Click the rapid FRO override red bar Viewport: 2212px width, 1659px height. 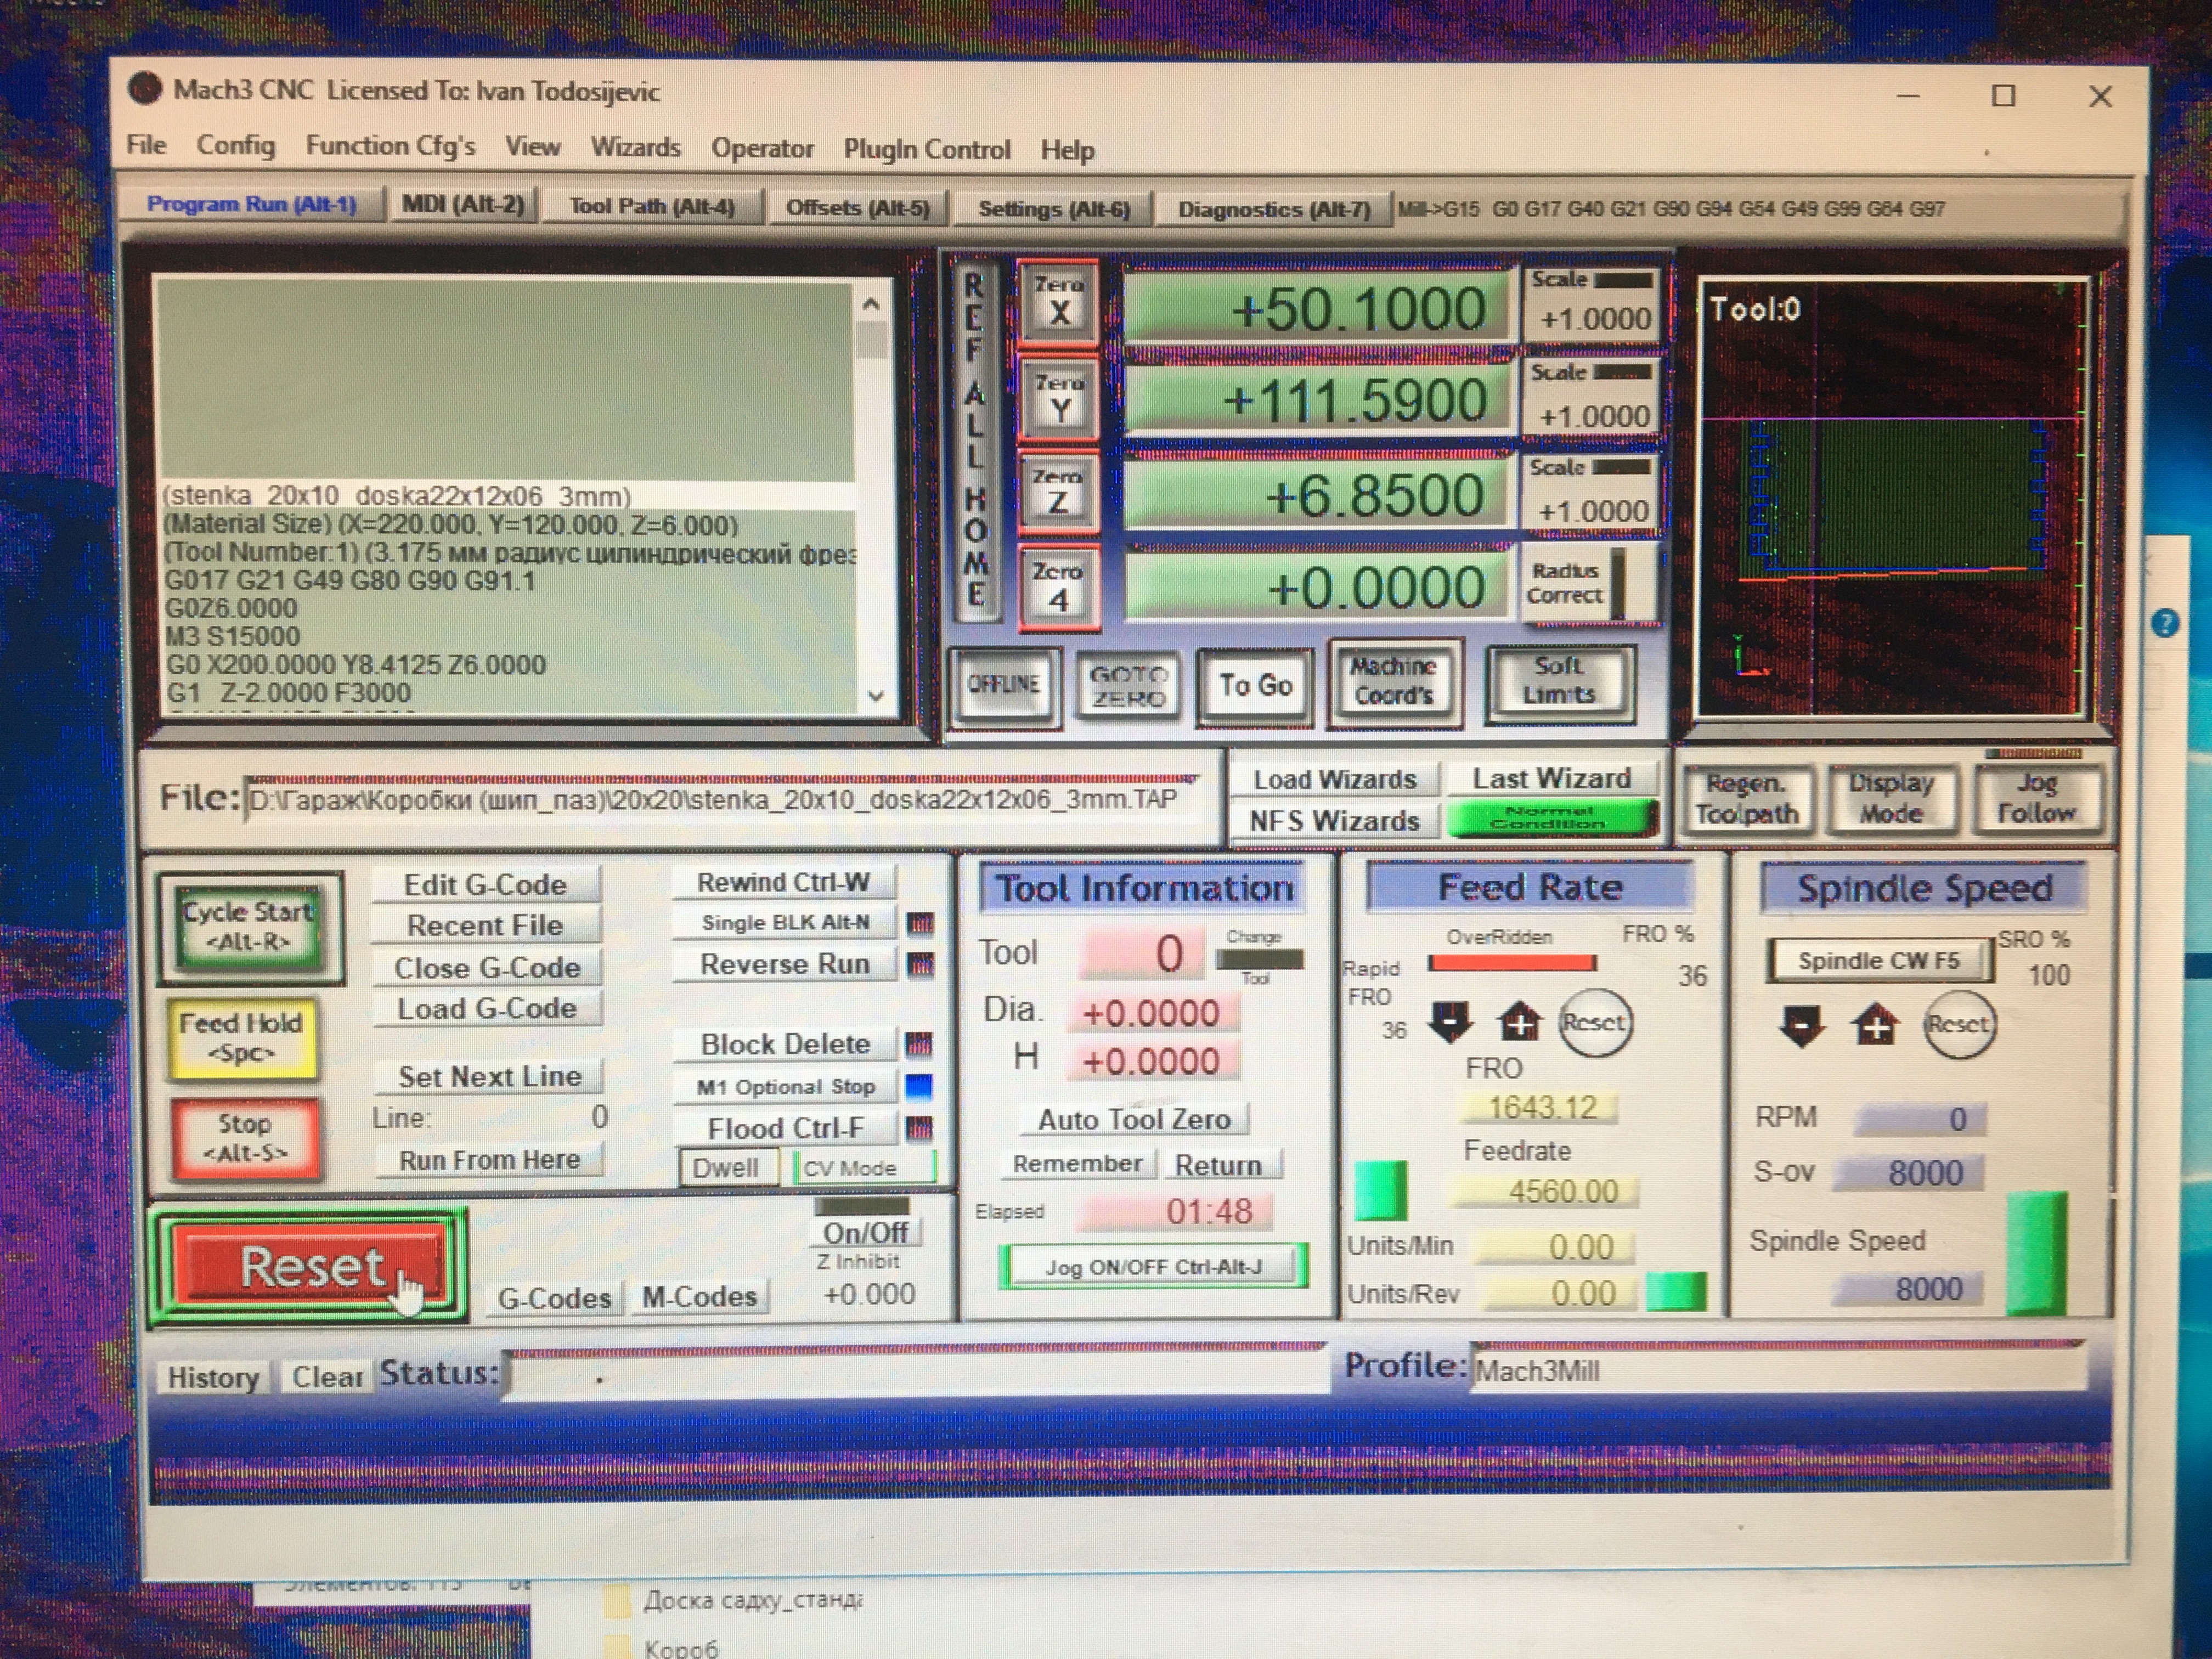tap(1512, 963)
